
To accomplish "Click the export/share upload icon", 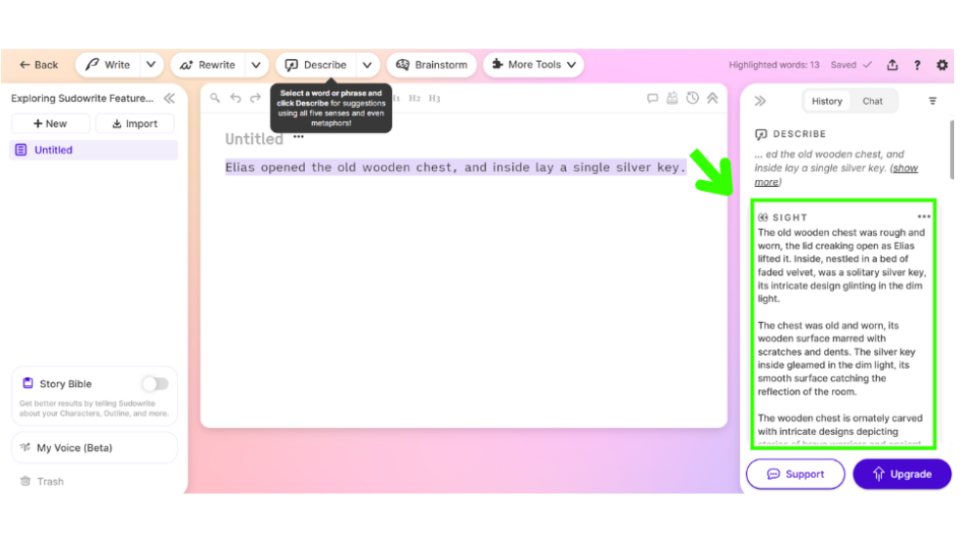I will [x=892, y=65].
